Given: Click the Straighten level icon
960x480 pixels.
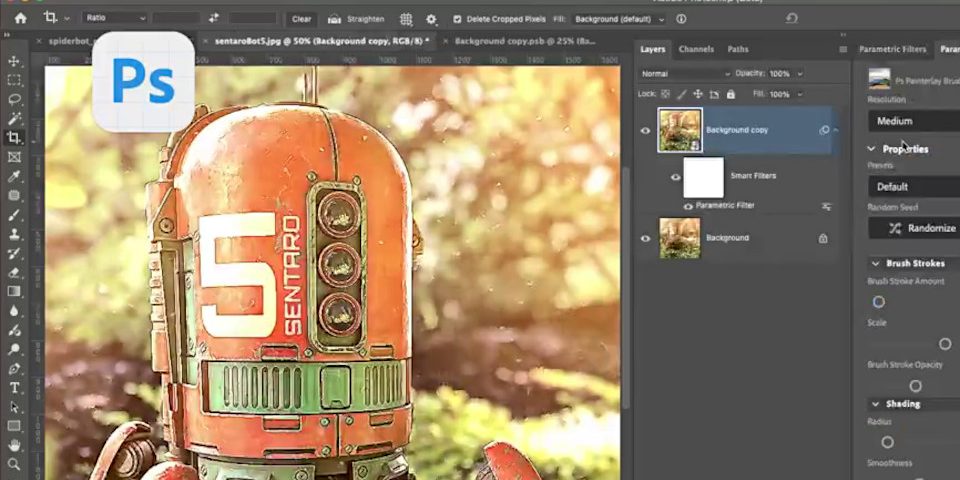Looking at the screenshot, I should coord(334,19).
